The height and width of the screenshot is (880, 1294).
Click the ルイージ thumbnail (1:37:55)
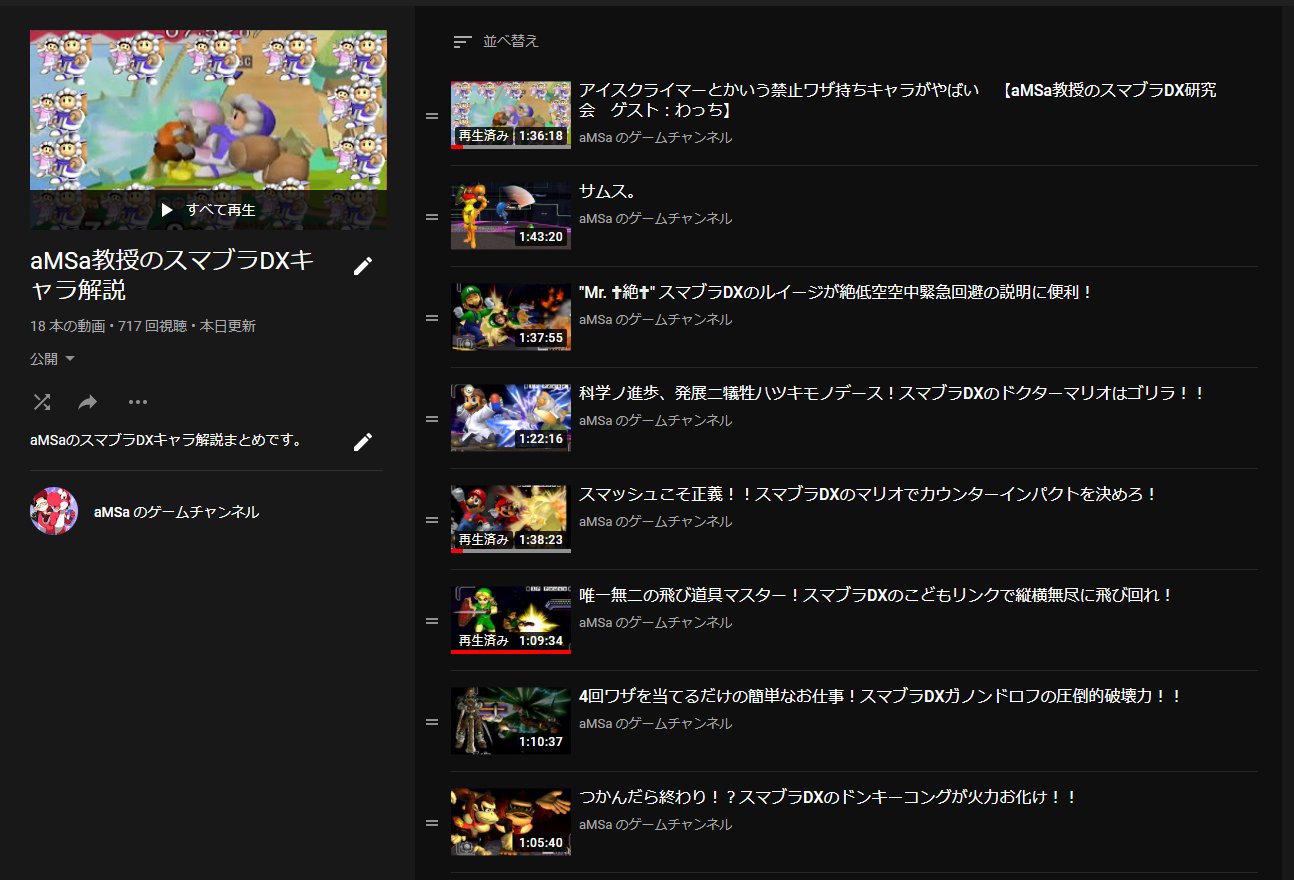click(511, 317)
